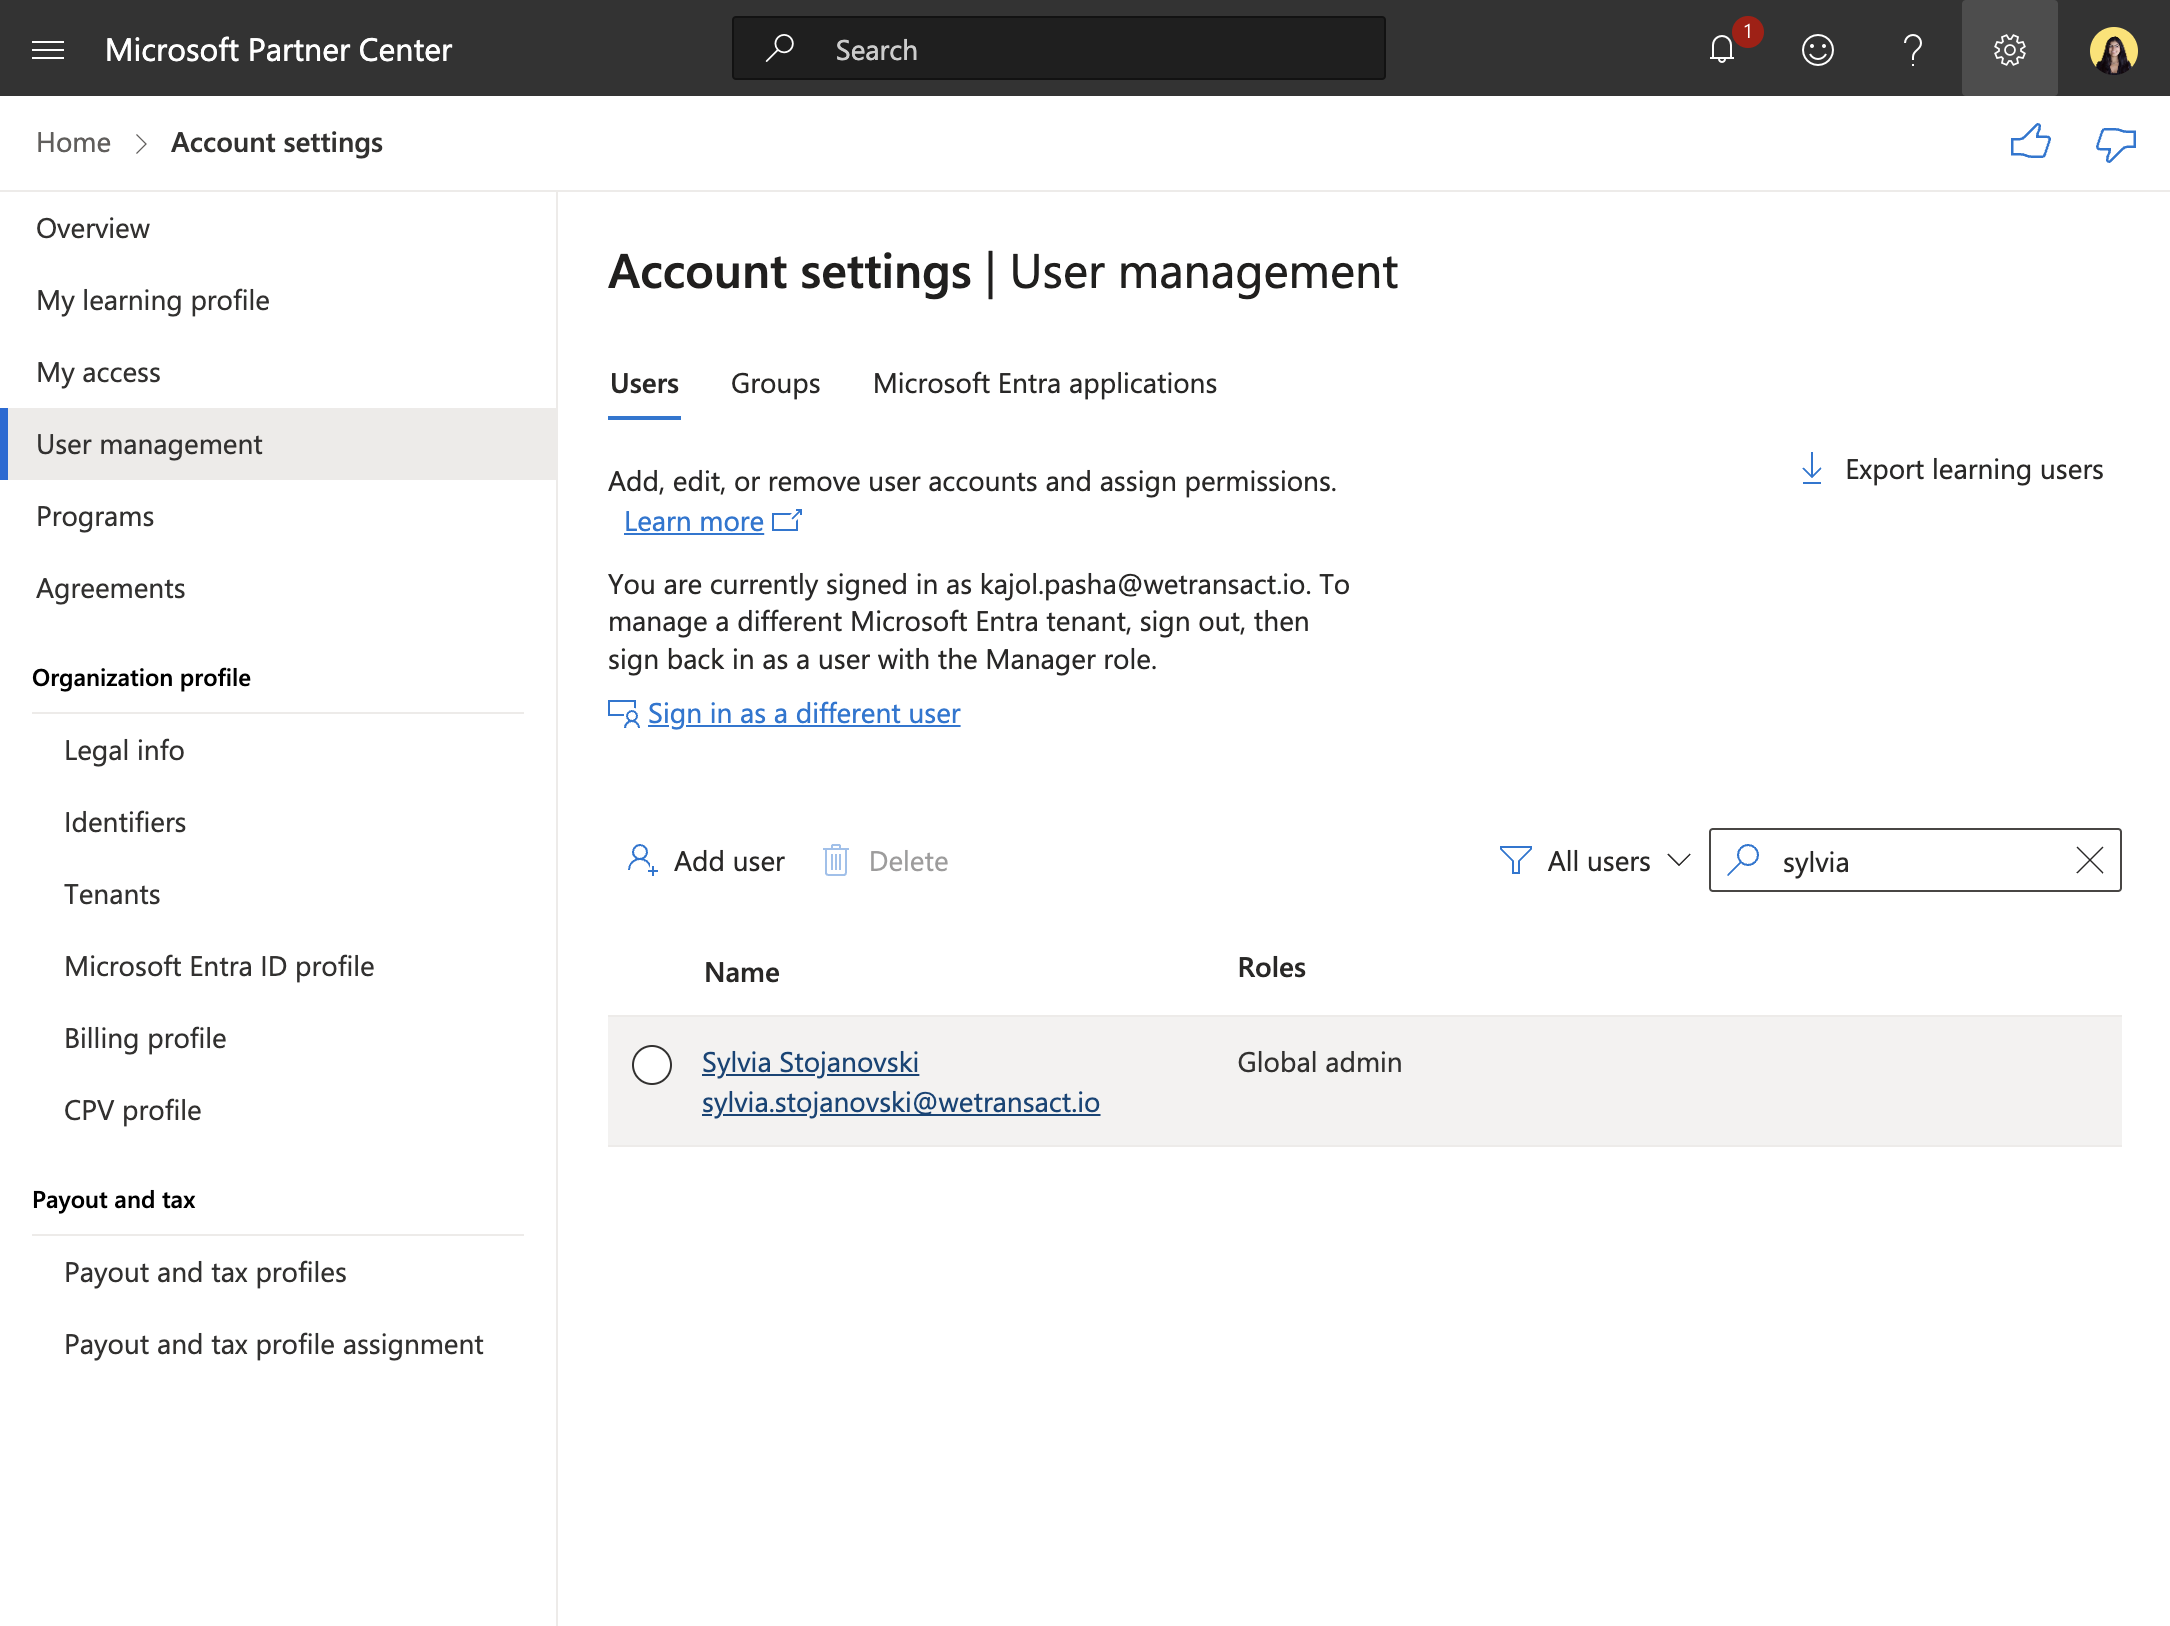Click the Add user person icon

tap(642, 860)
